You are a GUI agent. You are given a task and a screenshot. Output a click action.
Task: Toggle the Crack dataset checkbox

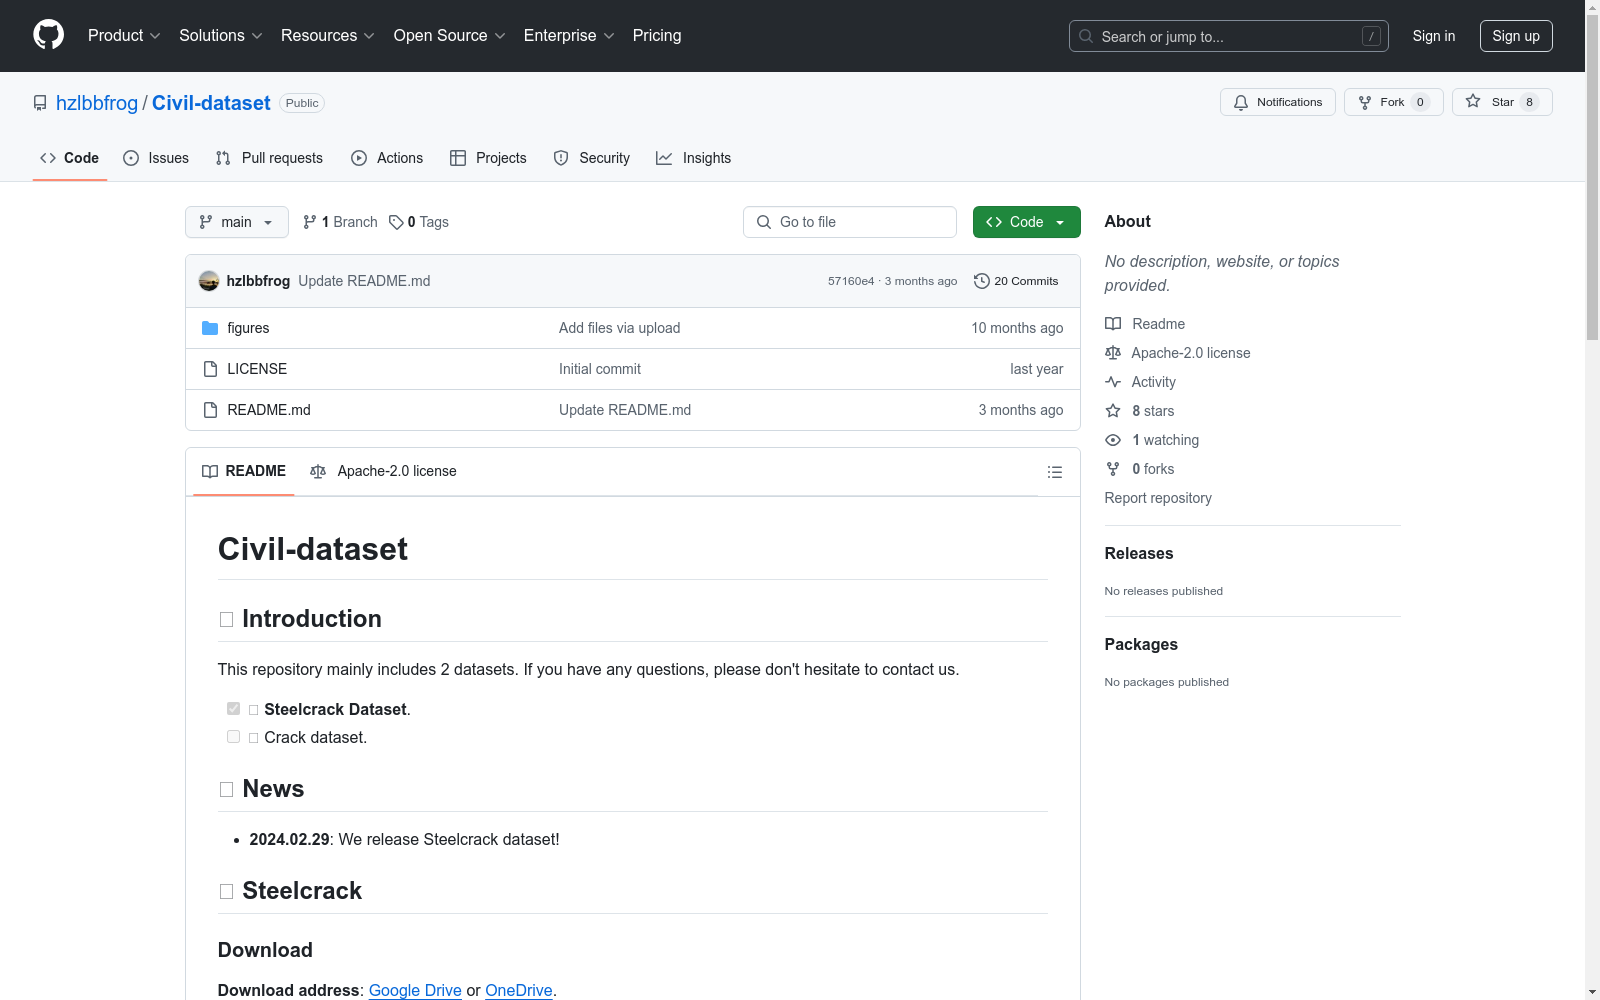pos(233,736)
